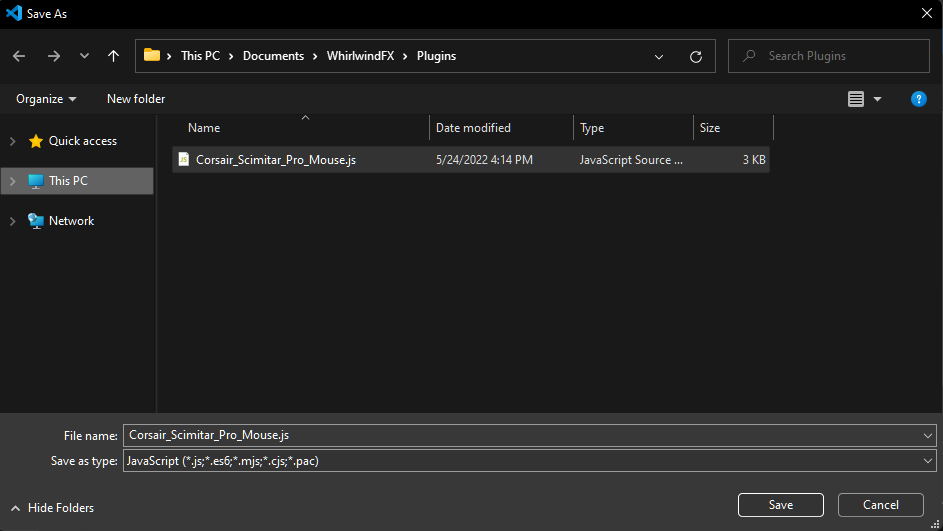Refresh the Plugins folder view
Image resolution: width=943 pixels, height=531 pixels.
tap(696, 56)
